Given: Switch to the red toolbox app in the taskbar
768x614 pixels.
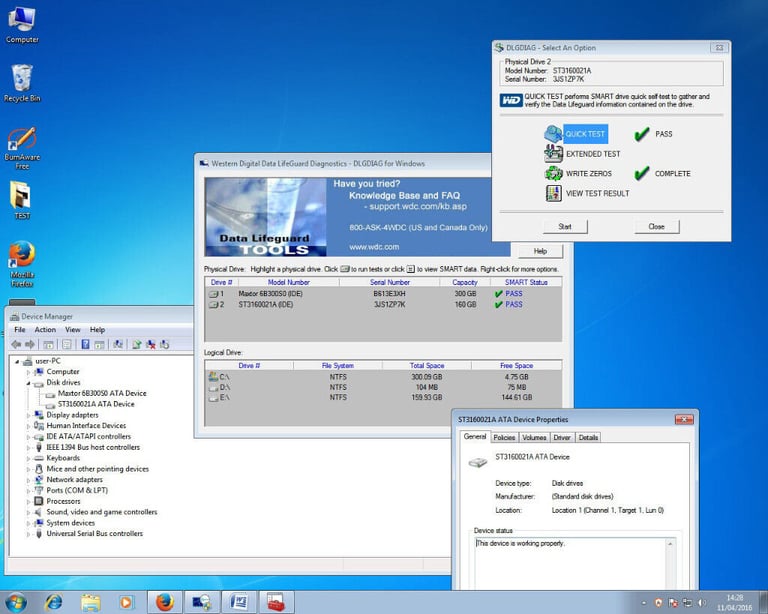Looking at the screenshot, I should [x=276, y=602].
